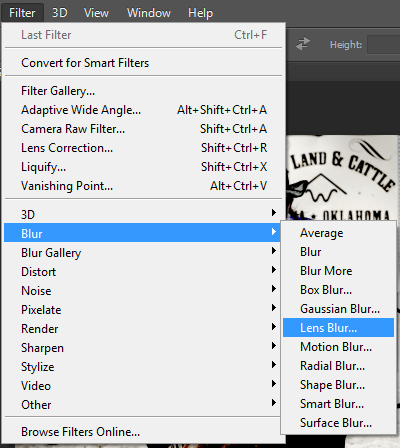Viewport: 400px width, 448px height.
Task: Expand the Video submenu
Action: [143, 386]
